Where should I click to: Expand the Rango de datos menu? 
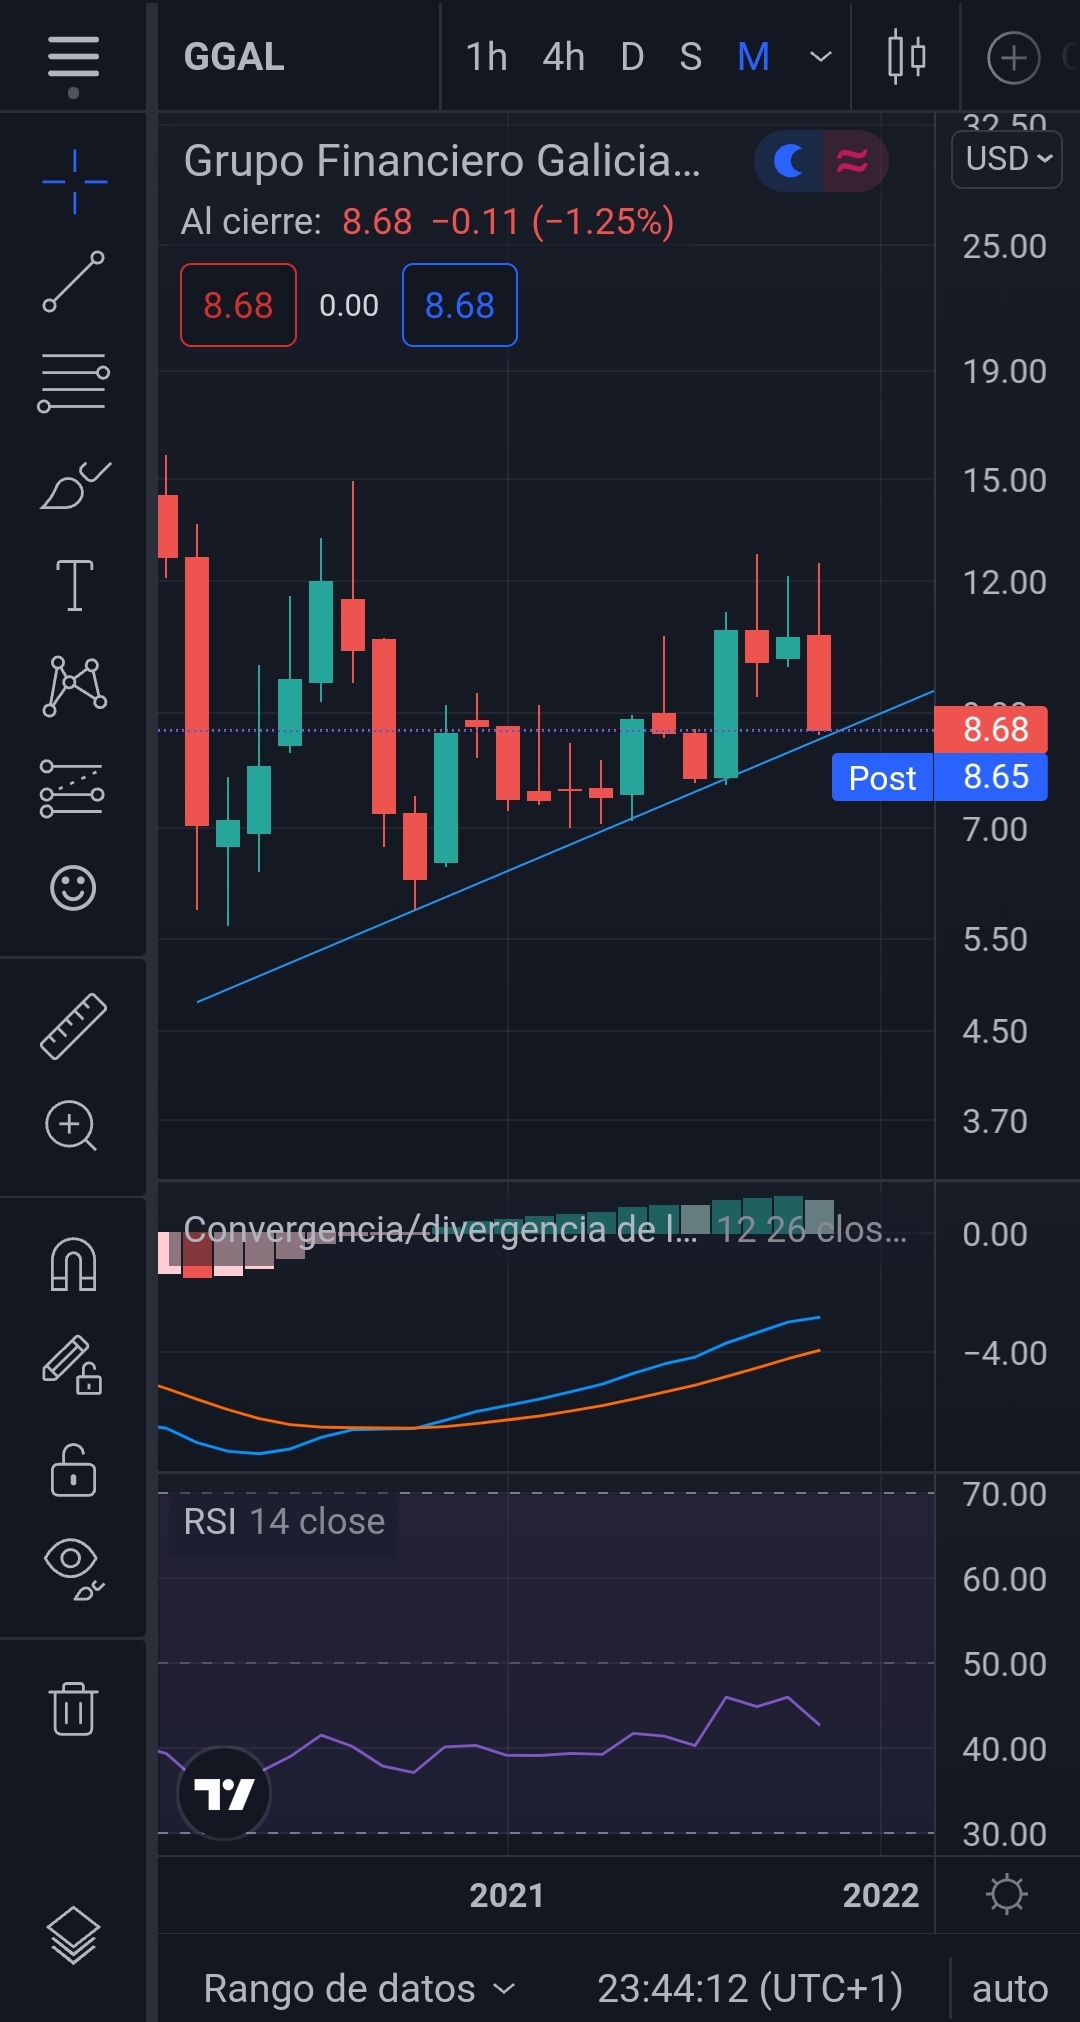[359, 1989]
